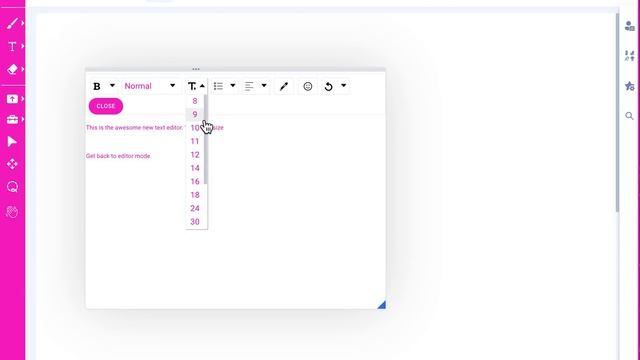Click text 'This is the awesome new text editor.'
Viewport: 640px width, 360px height.
coord(134,127)
